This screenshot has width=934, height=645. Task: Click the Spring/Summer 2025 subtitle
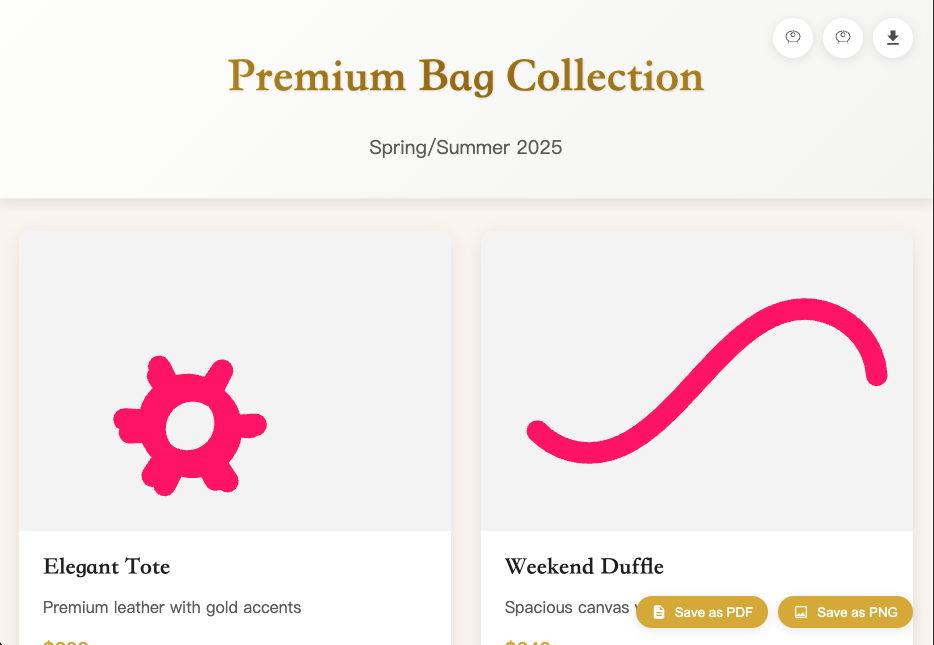(x=466, y=147)
